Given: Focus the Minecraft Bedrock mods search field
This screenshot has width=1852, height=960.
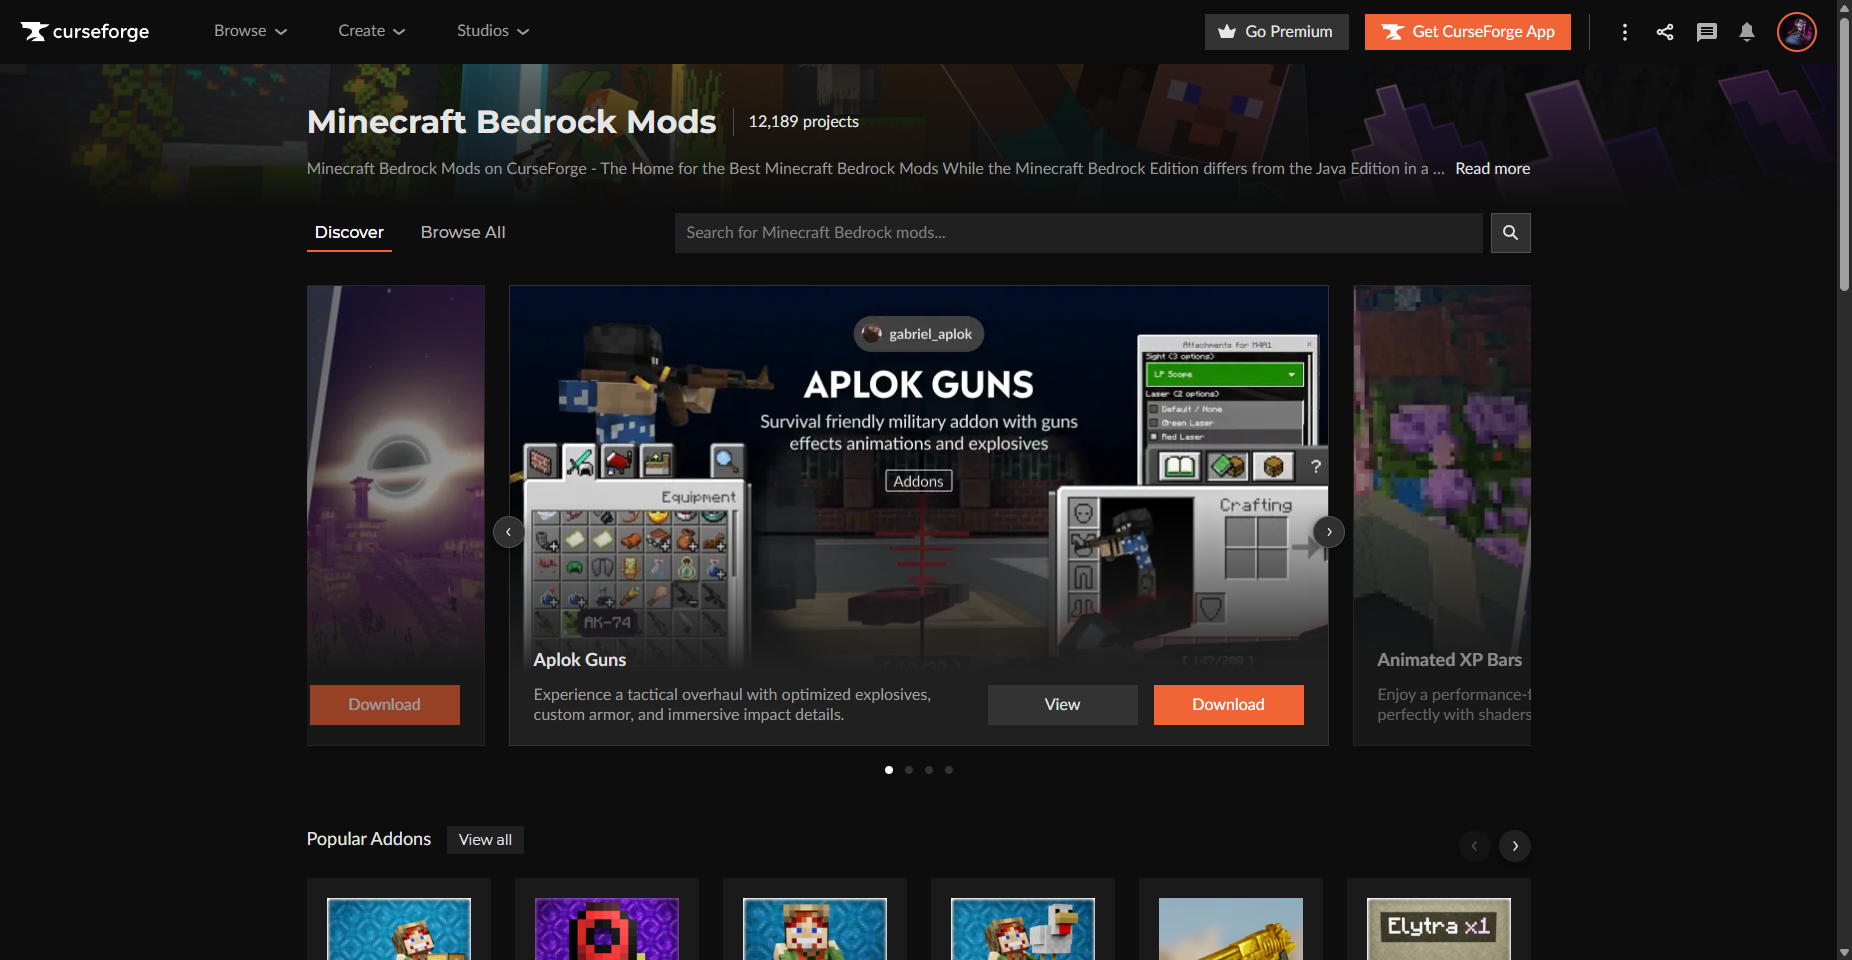Looking at the screenshot, I should 1079,233.
